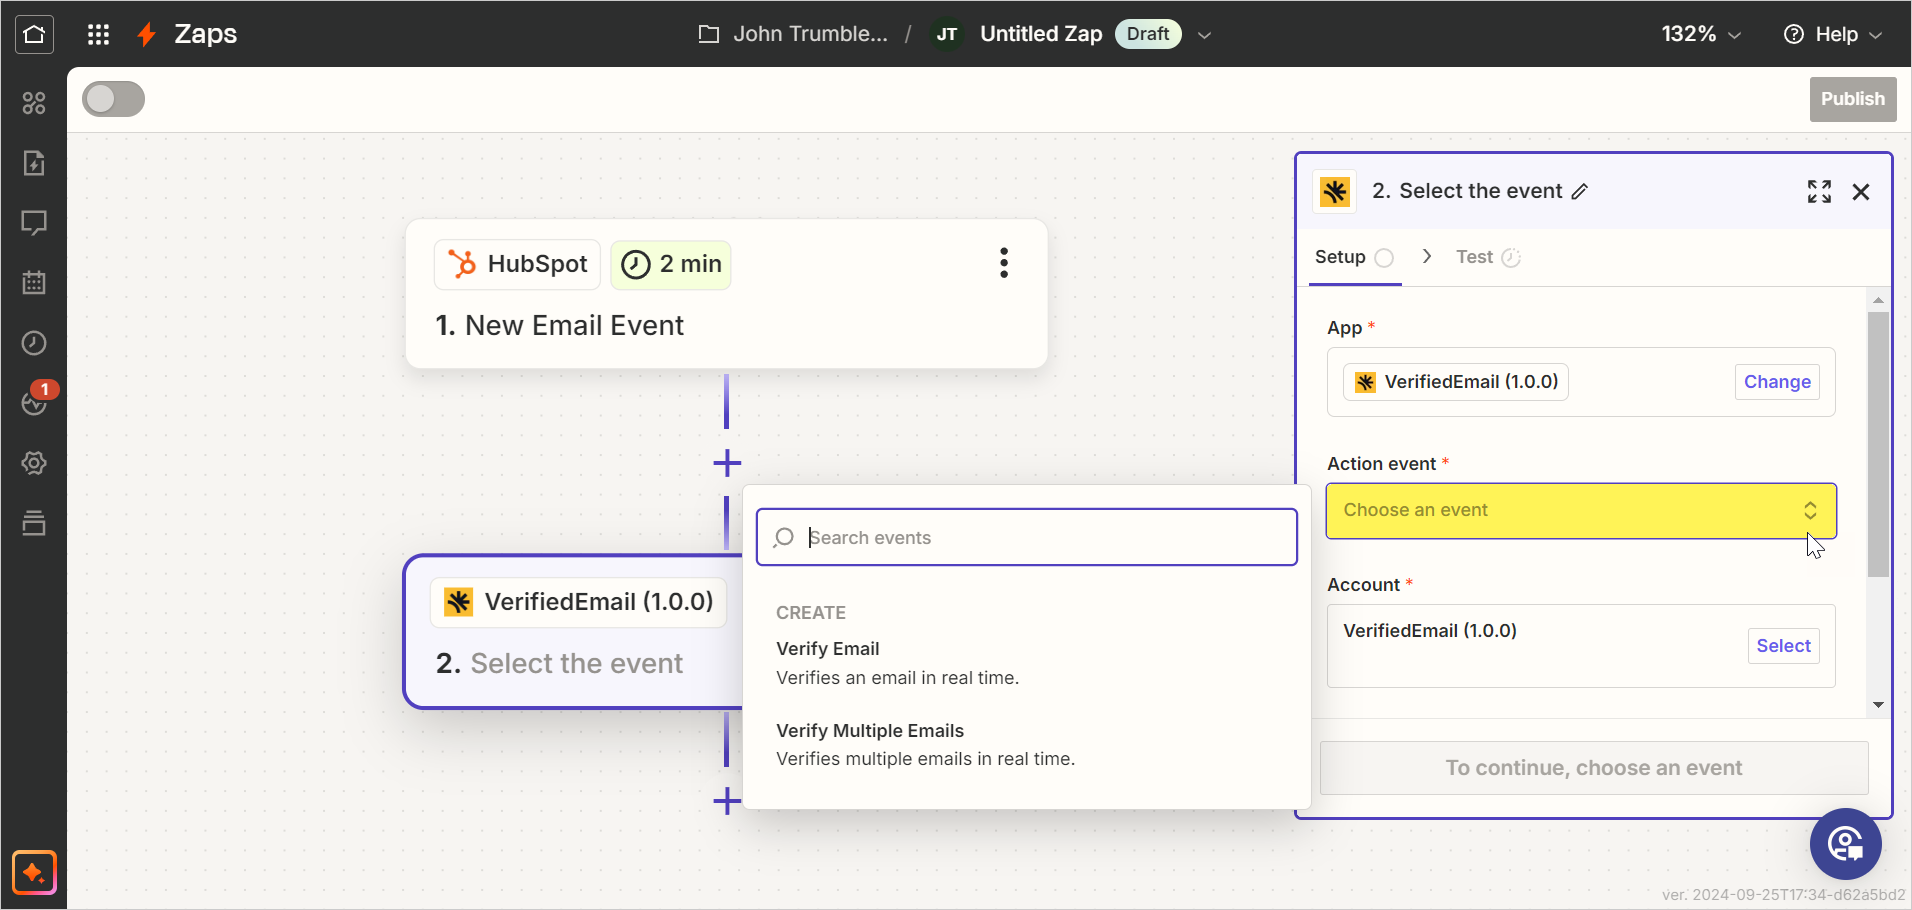Image resolution: width=1912 pixels, height=910 pixels.
Task: Toggle the Zap on/off switch
Action: pos(114,99)
